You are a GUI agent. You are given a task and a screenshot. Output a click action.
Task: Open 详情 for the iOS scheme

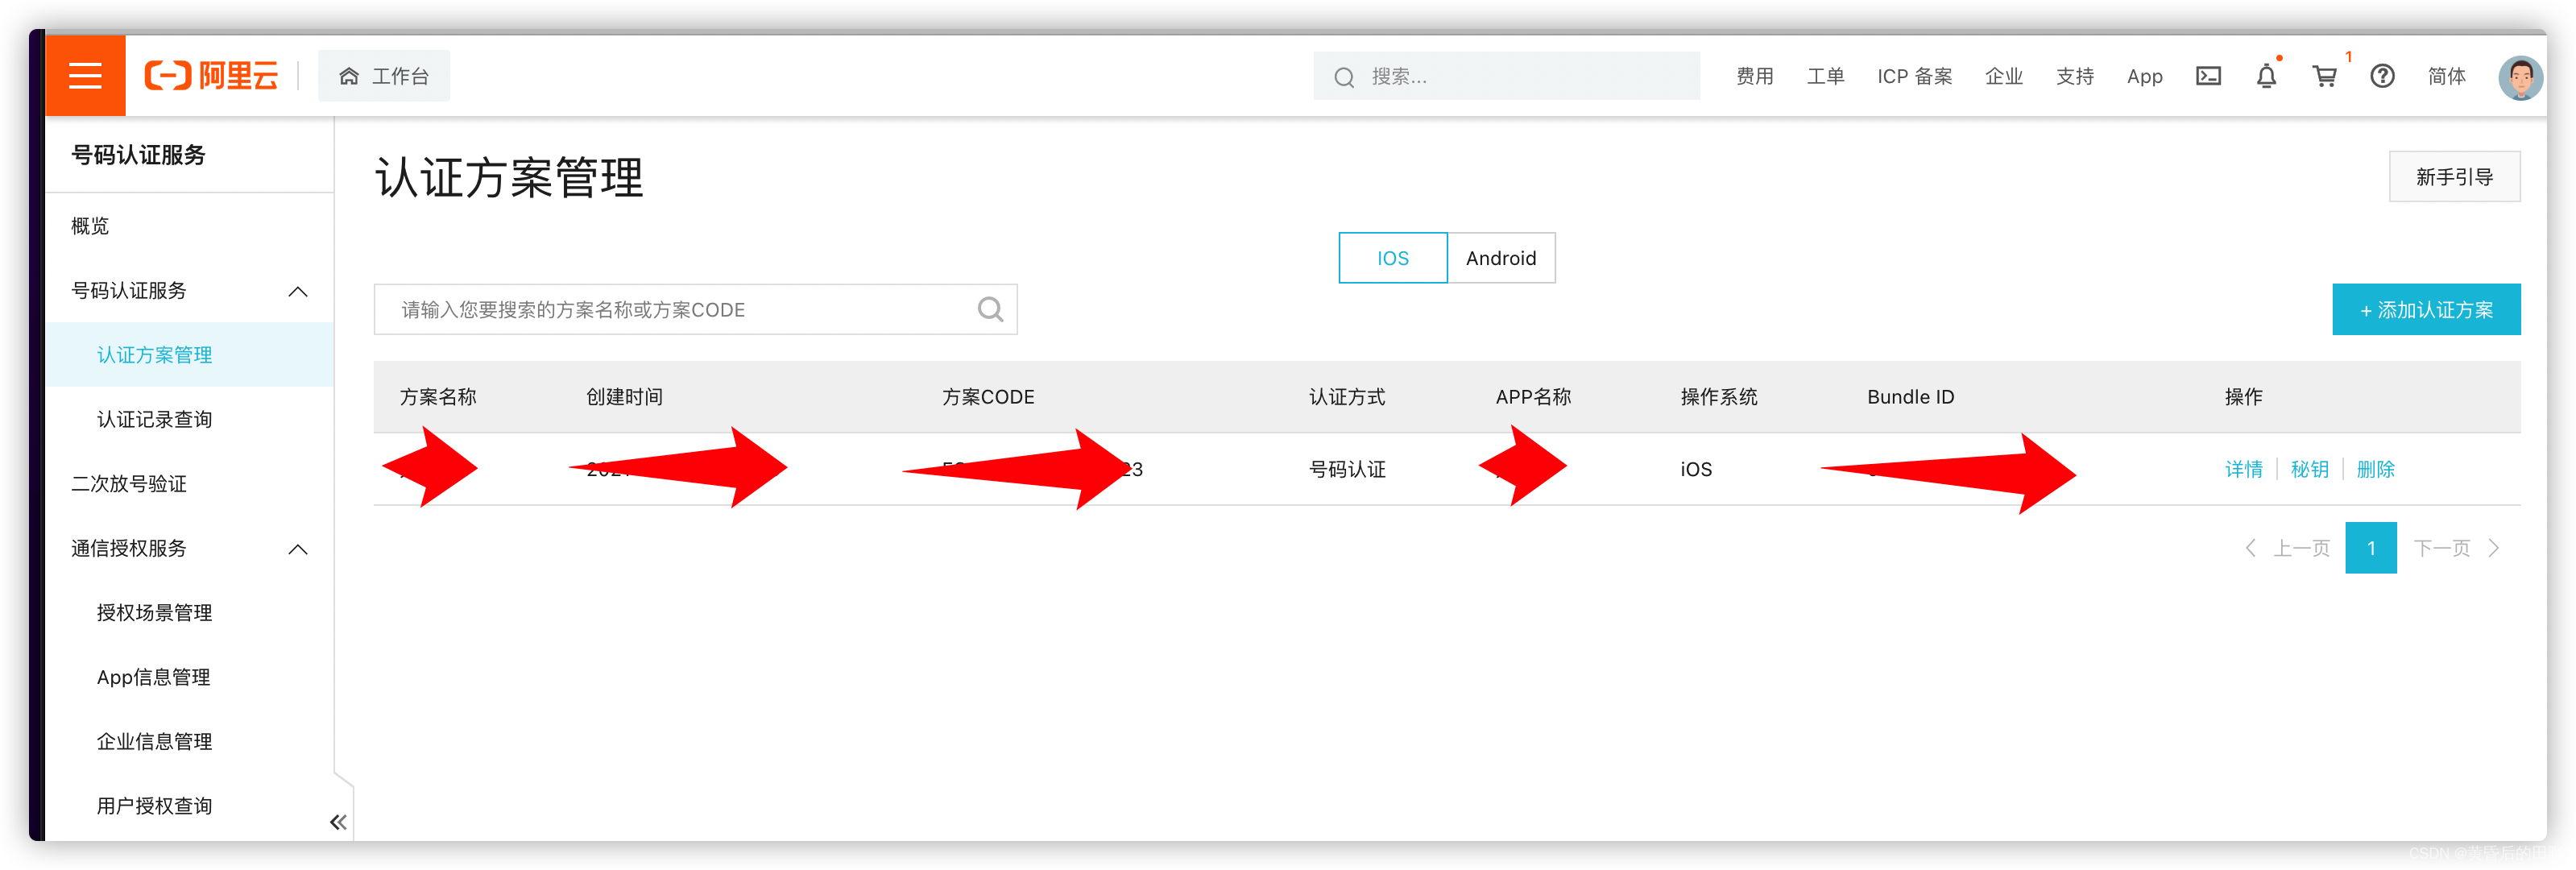pyautogui.click(x=2243, y=469)
